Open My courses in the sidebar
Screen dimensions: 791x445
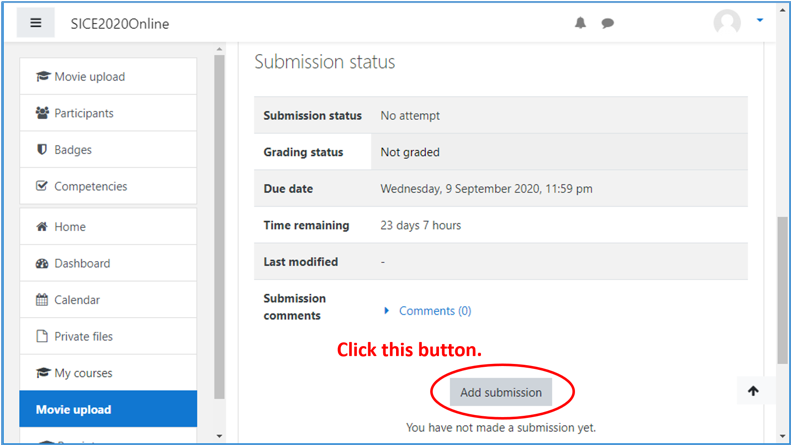click(x=83, y=373)
